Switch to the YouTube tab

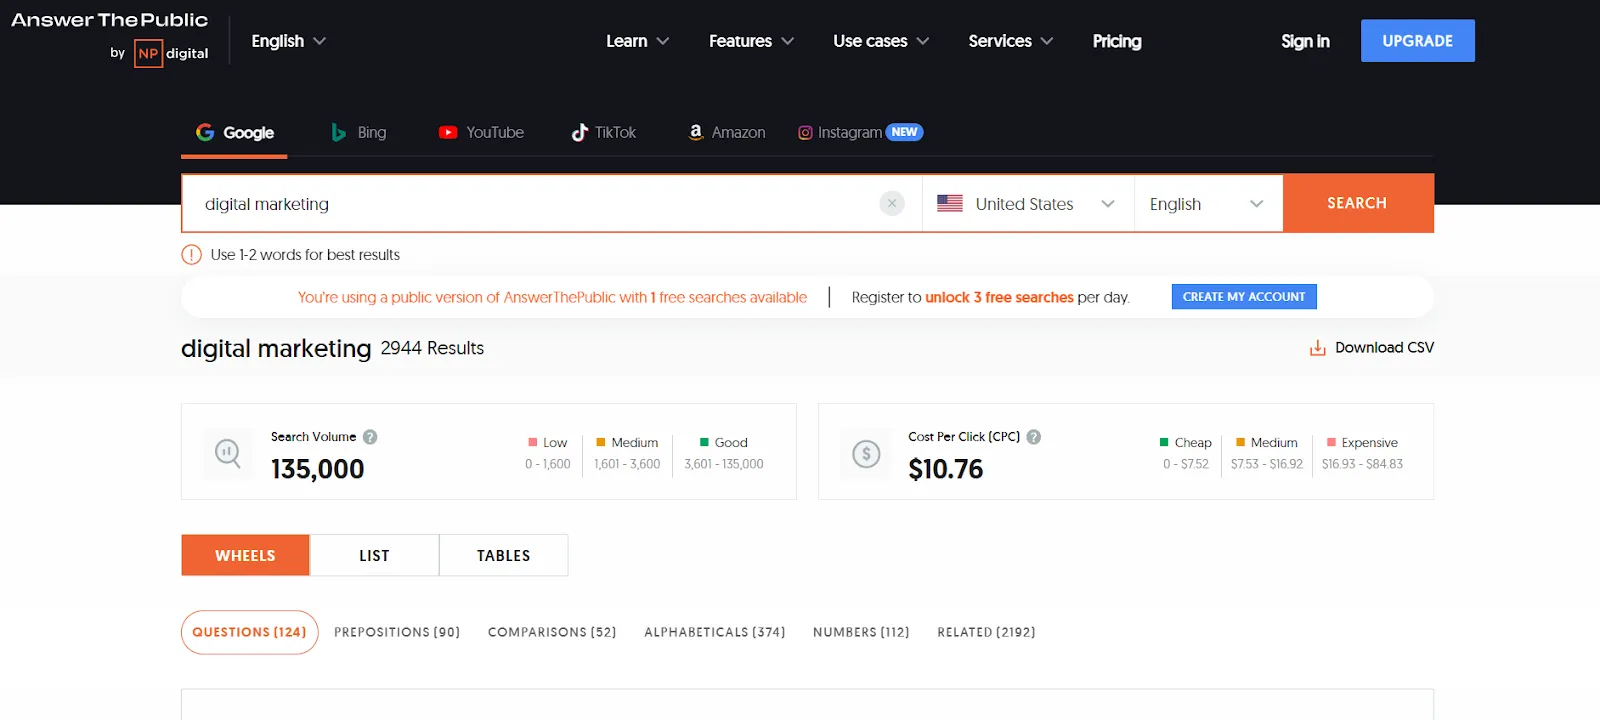tap(481, 132)
